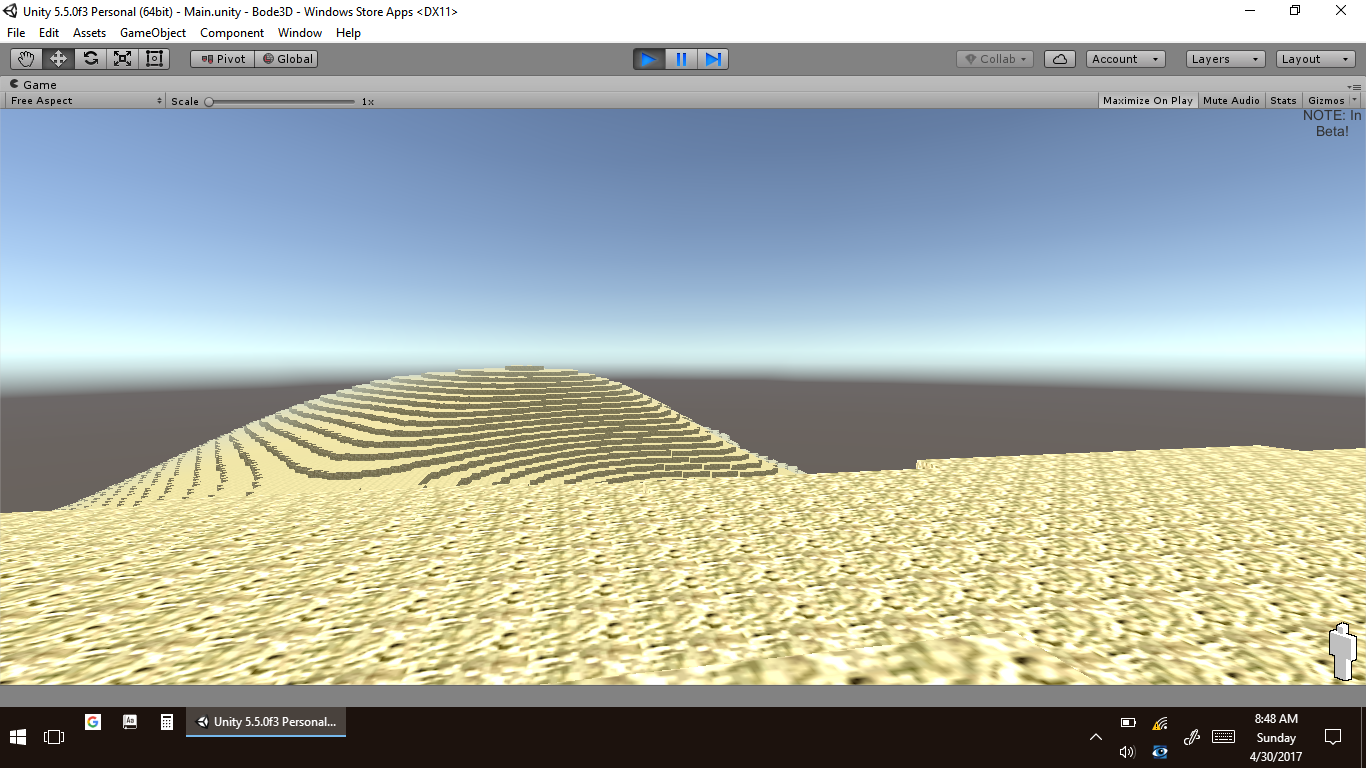Toggle Mute Audio in Game view
This screenshot has height=768, width=1366.
pyautogui.click(x=1231, y=101)
